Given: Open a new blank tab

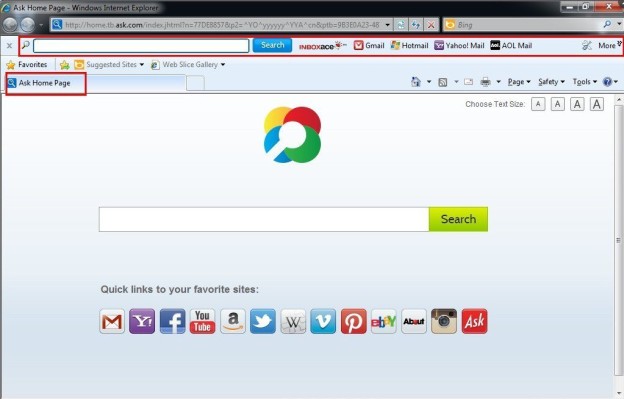Looking at the screenshot, I should click(x=195, y=84).
